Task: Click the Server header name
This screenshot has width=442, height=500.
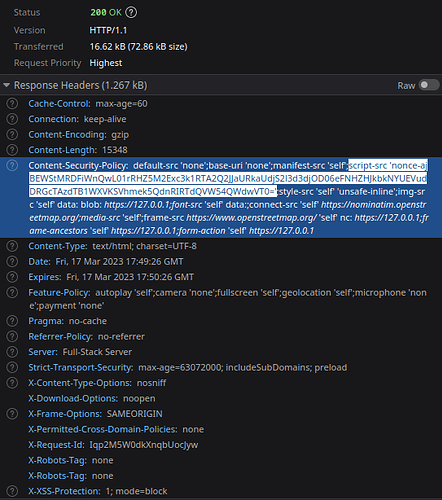Action: (43, 352)
